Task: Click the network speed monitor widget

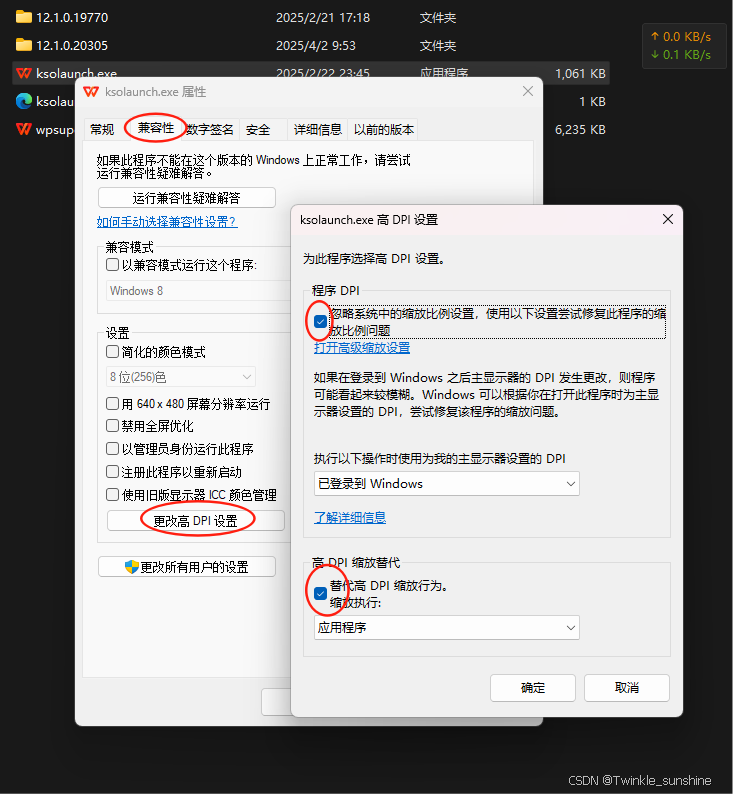Action: point(682,46)
